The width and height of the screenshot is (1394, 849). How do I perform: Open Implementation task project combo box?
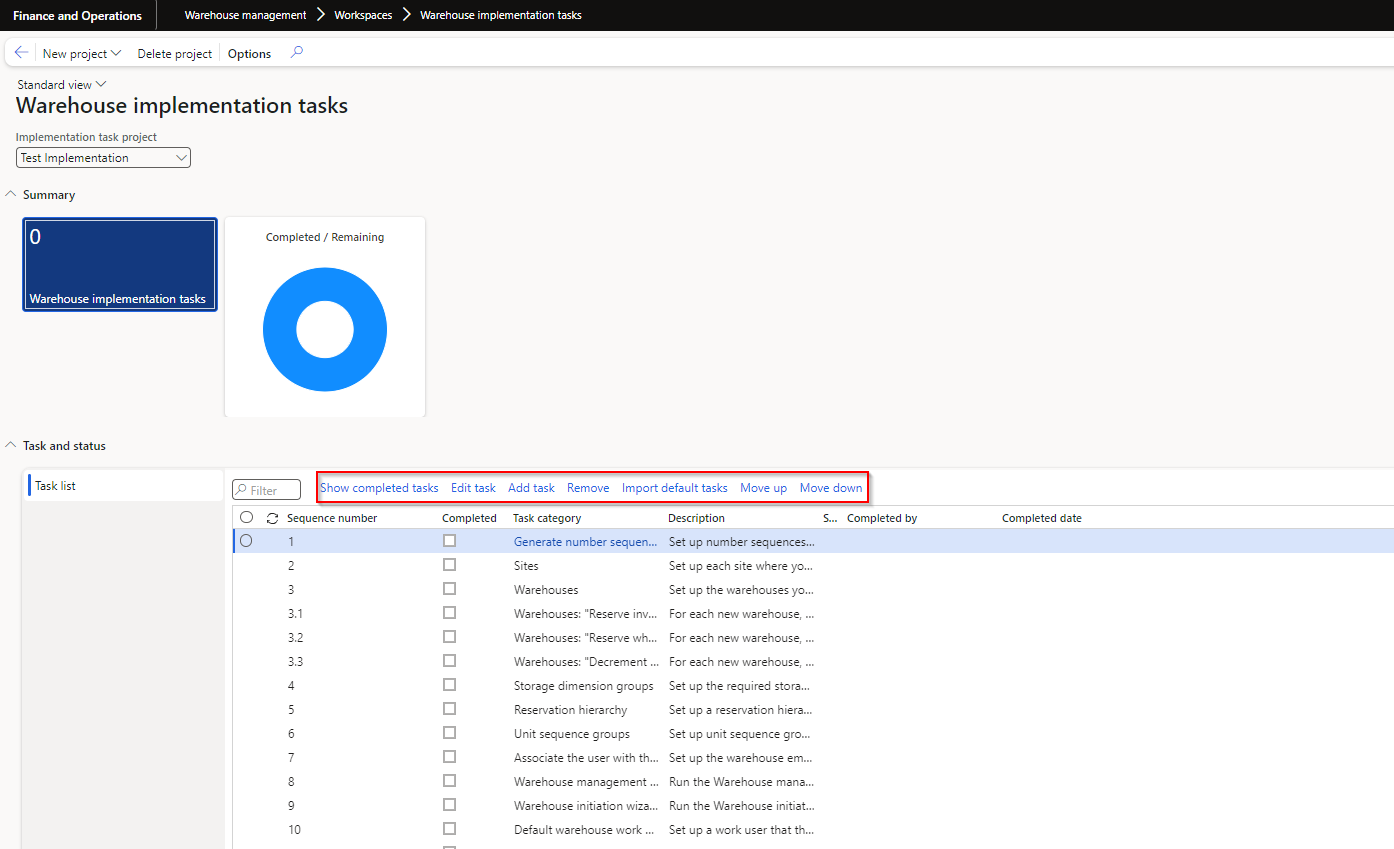(103, 158)
